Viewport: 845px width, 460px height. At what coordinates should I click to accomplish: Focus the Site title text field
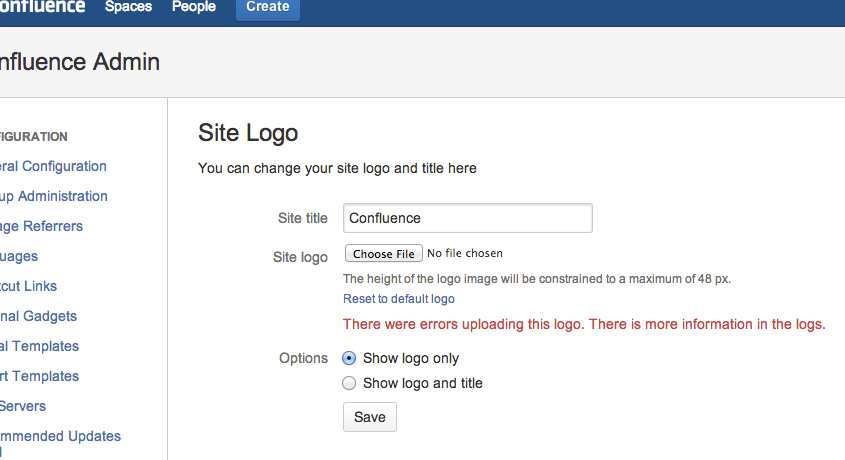[x=468, y=218]
